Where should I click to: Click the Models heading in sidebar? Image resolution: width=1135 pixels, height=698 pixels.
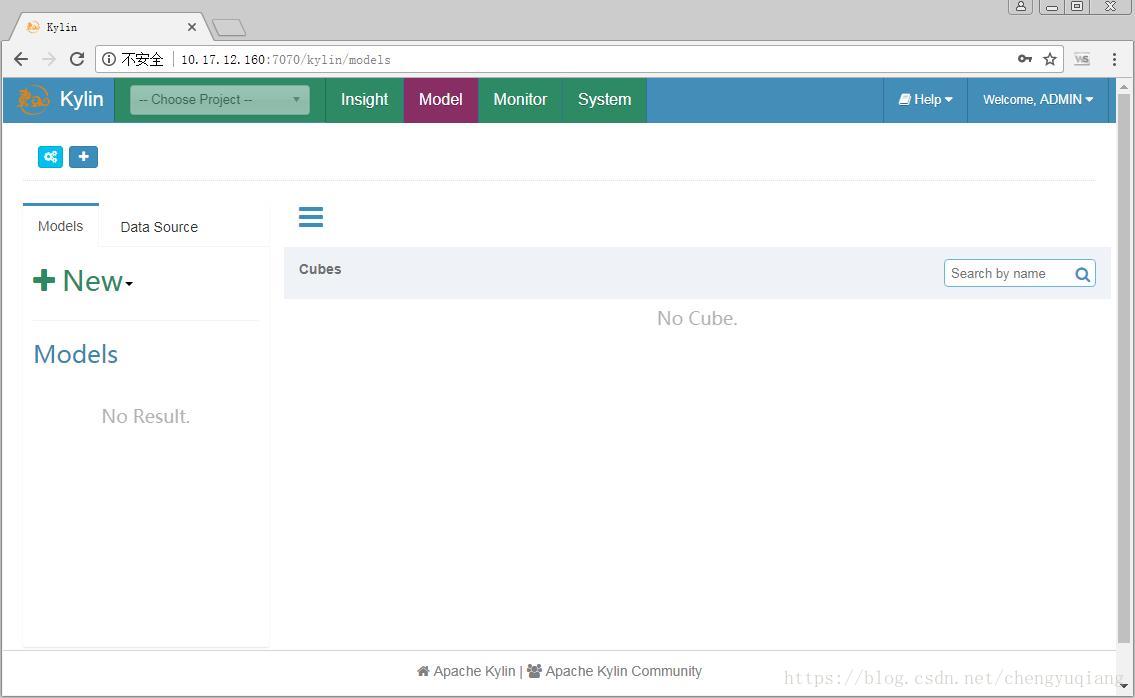click(x=76, y=354)
